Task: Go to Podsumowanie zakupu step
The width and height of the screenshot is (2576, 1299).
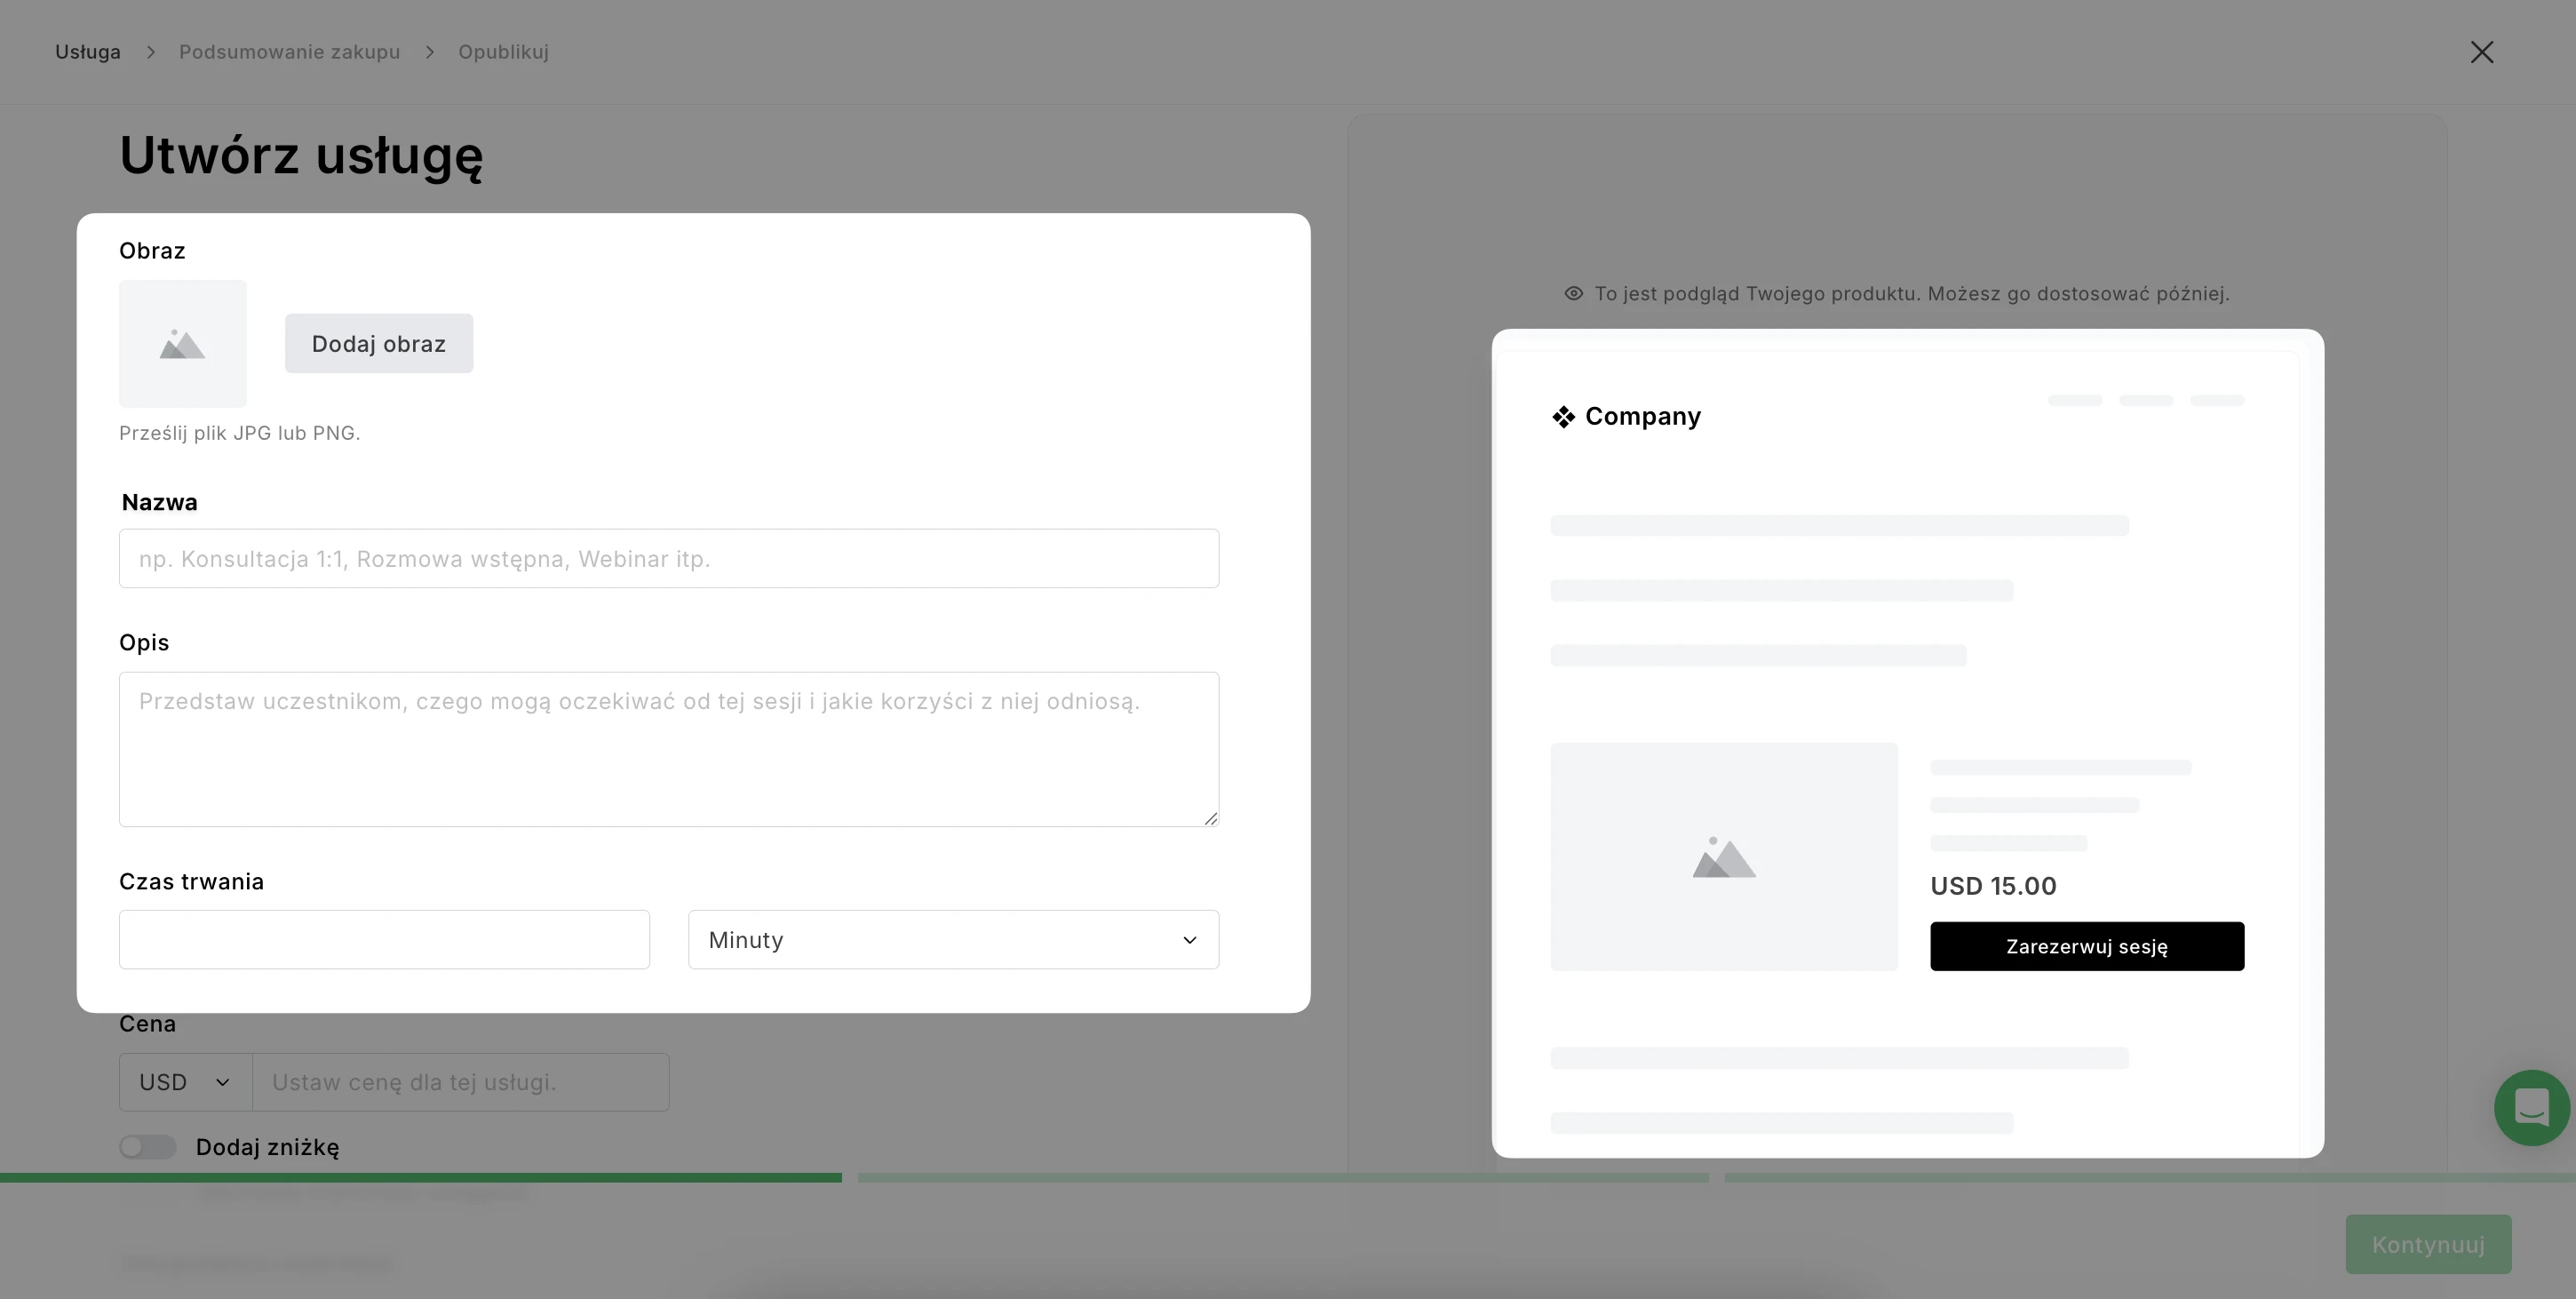Action: click(289, 52)
